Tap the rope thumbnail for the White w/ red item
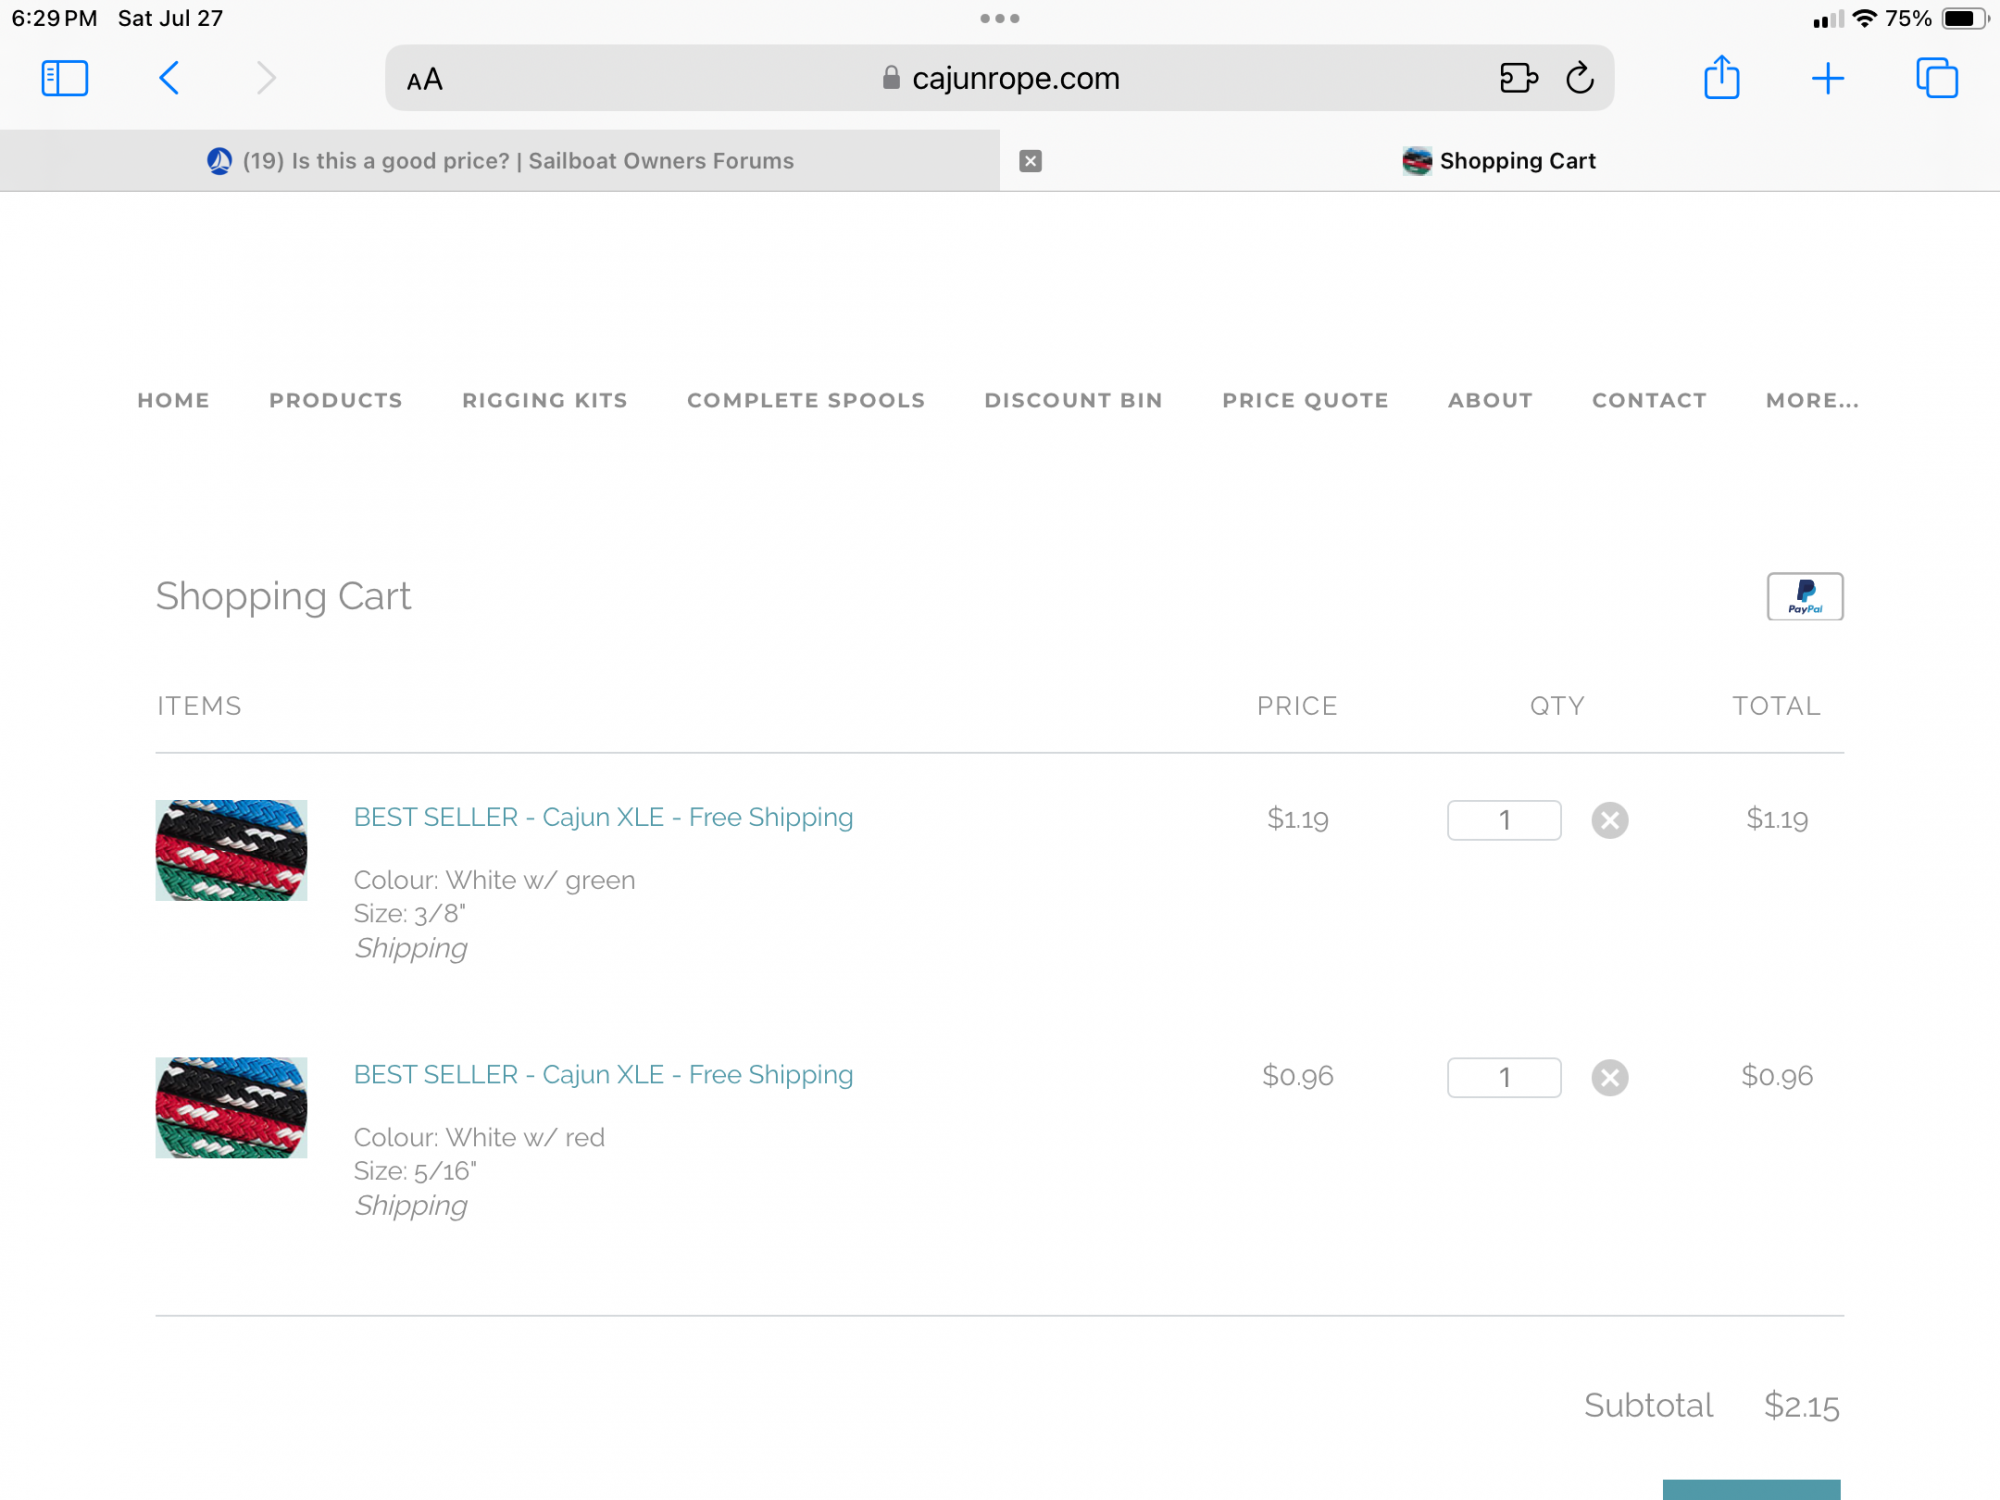The width and height of the screenshot is (2000, 1500). [231, 1107]
